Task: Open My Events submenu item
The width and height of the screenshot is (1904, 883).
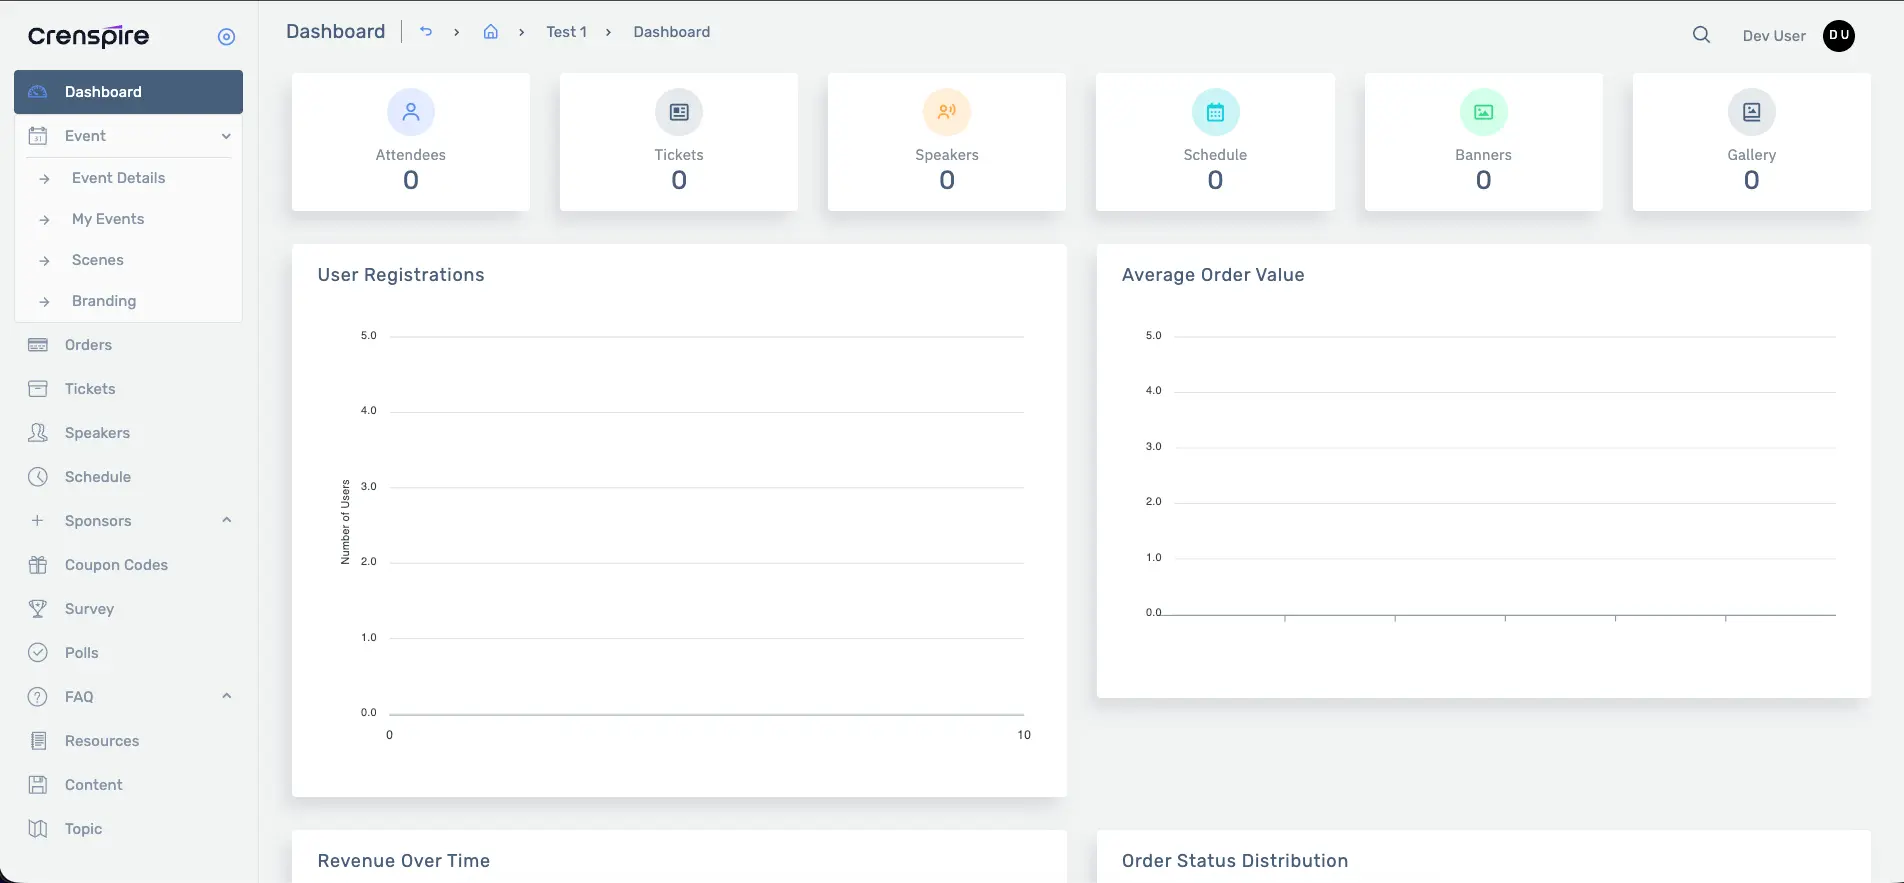Action: [x=108, y=219]
